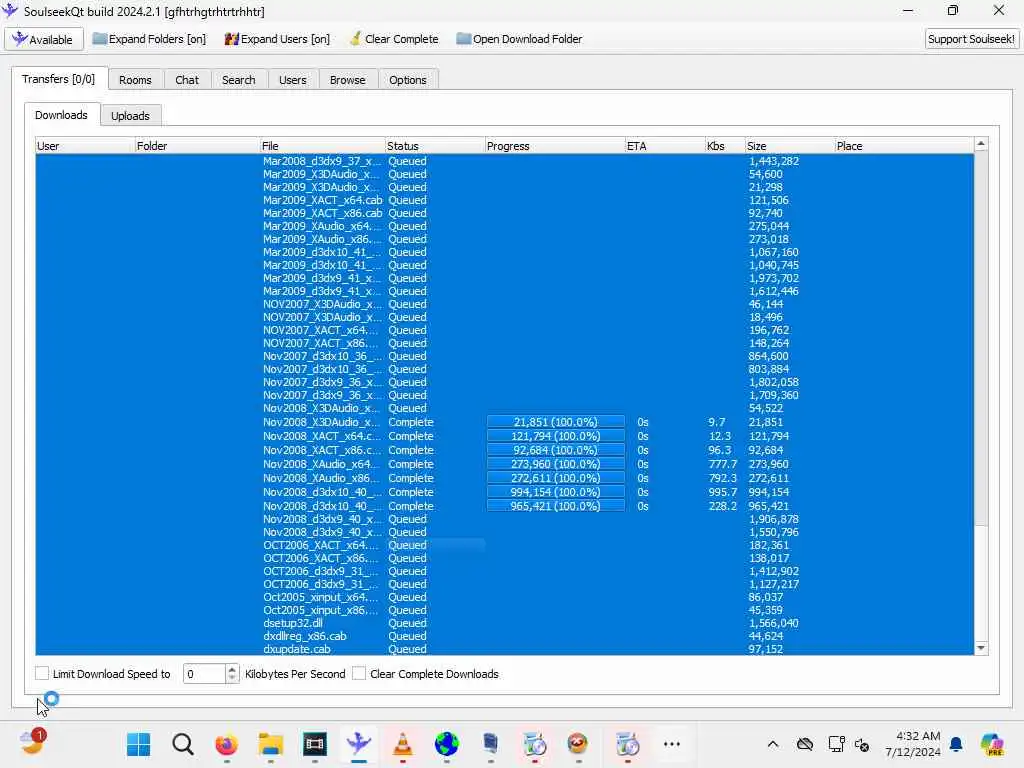Switch to the Uploads sub-tab
The width and height of the screenshot is (1024, 768).
(130, 116)
